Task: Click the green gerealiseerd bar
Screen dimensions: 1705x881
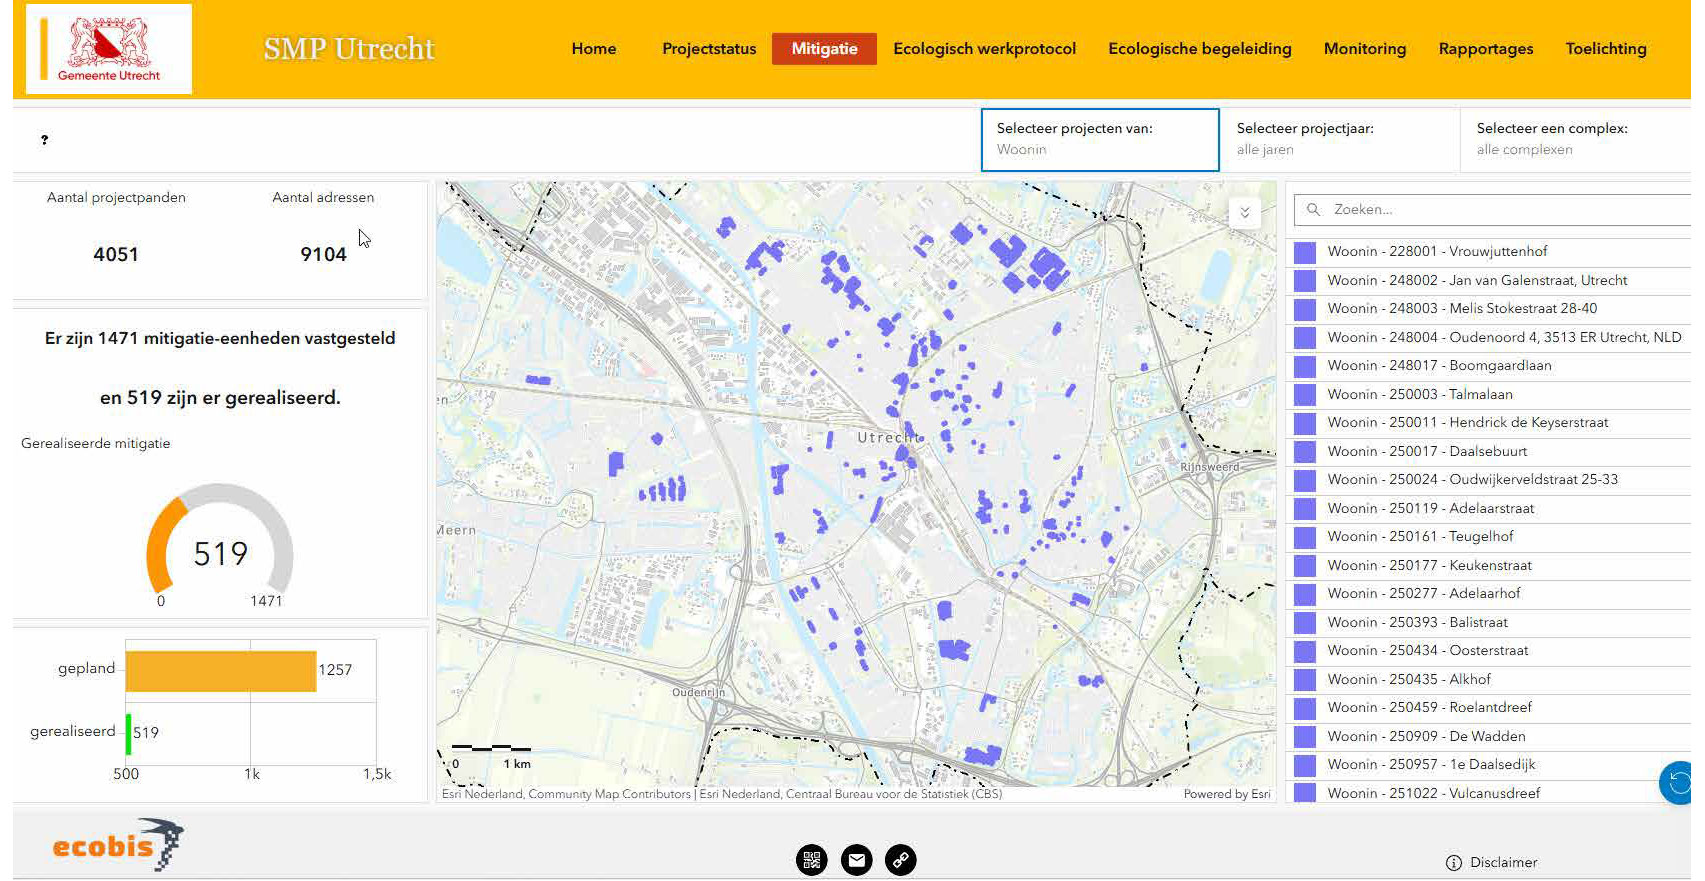Action: [x=128, y=734]
